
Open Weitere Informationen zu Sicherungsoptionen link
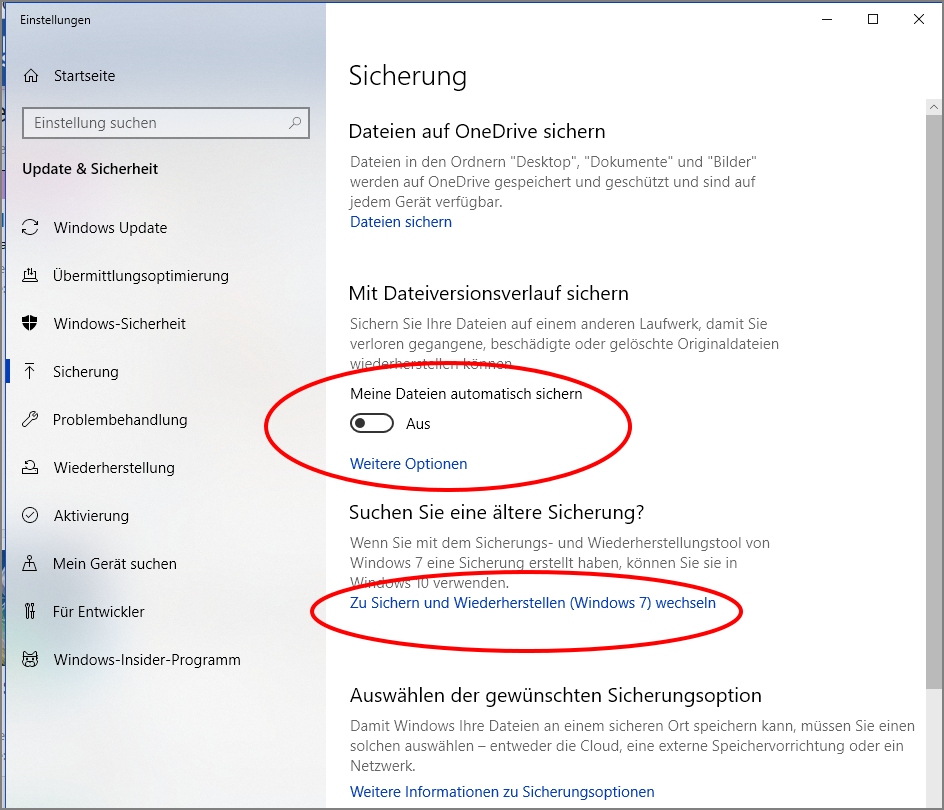502,791
